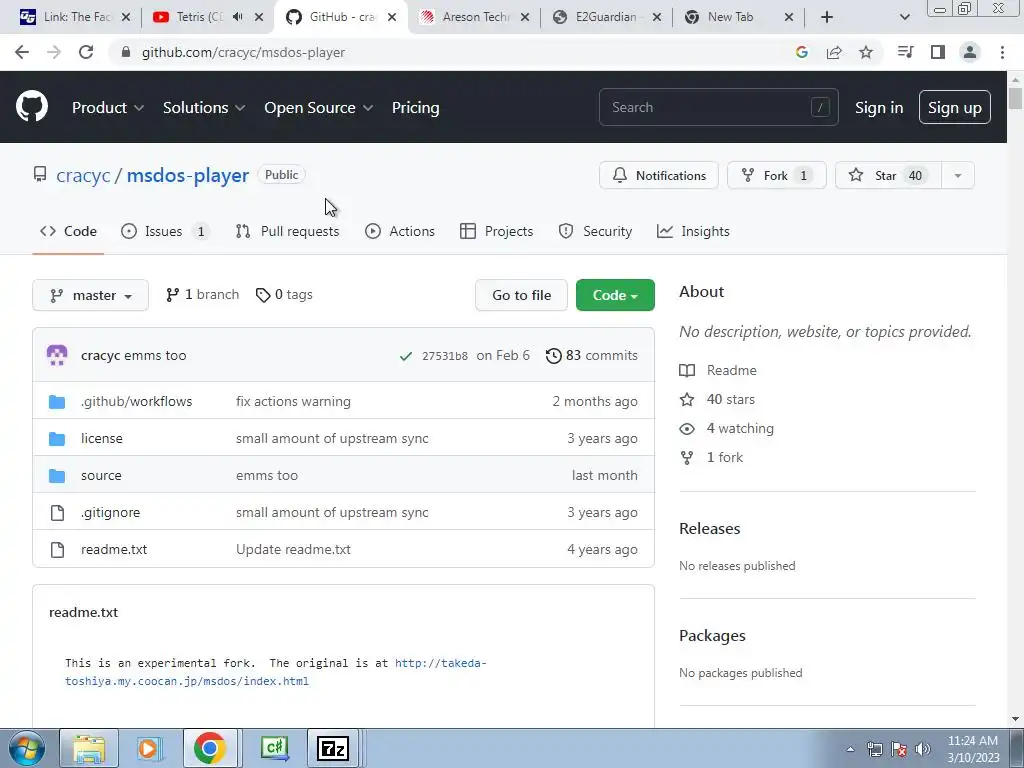Open Windows Media Player taskbar icon
Image resolution: width=1024 pixels, height=768 pixels.
coord(149,748)
